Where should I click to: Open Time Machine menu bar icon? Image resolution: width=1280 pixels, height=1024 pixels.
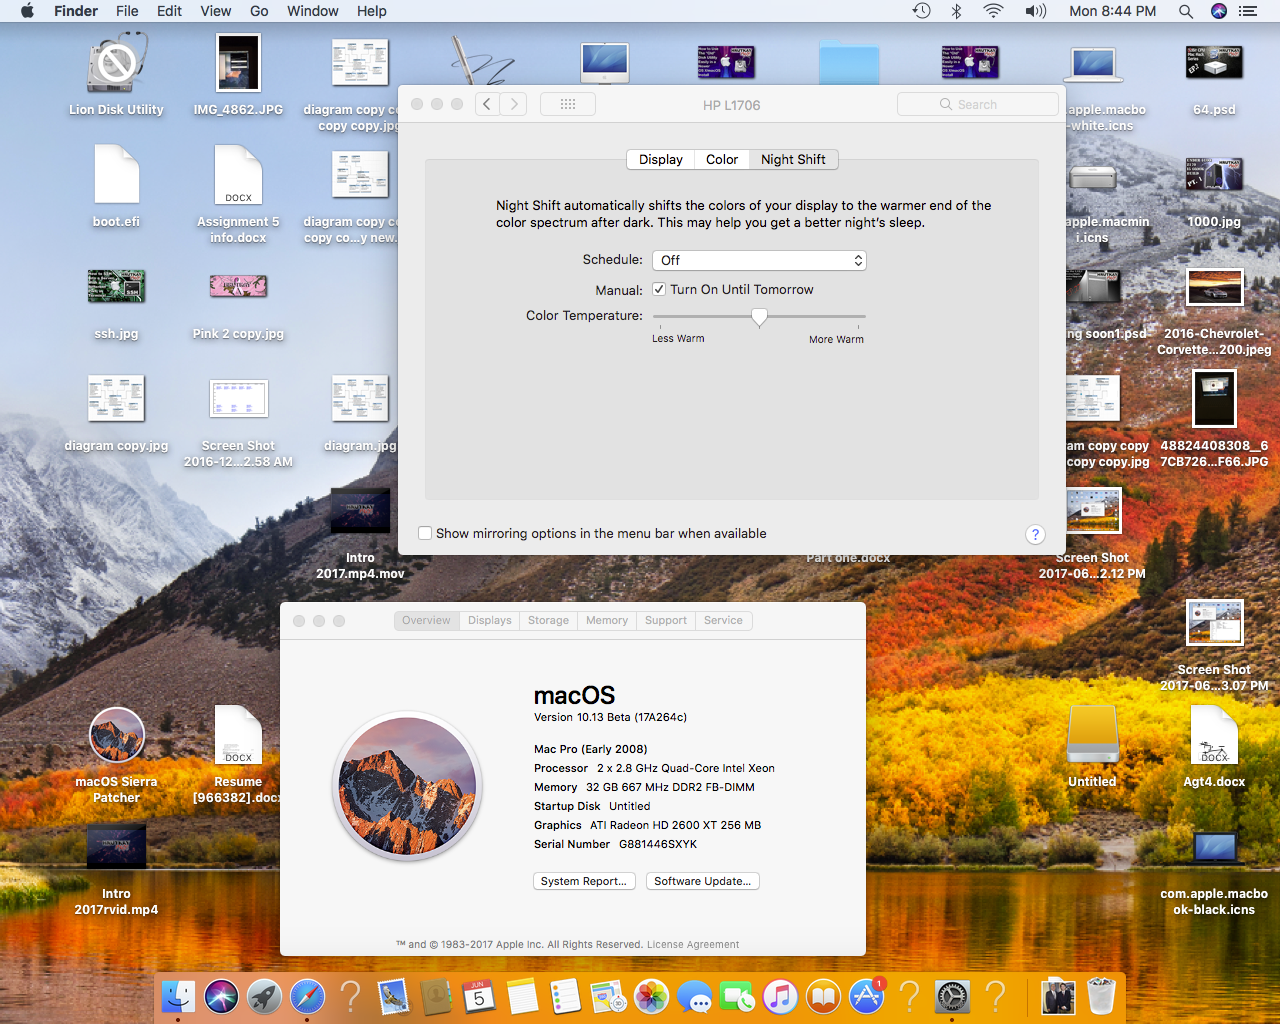pyautogui.click(x=921, y=11)
